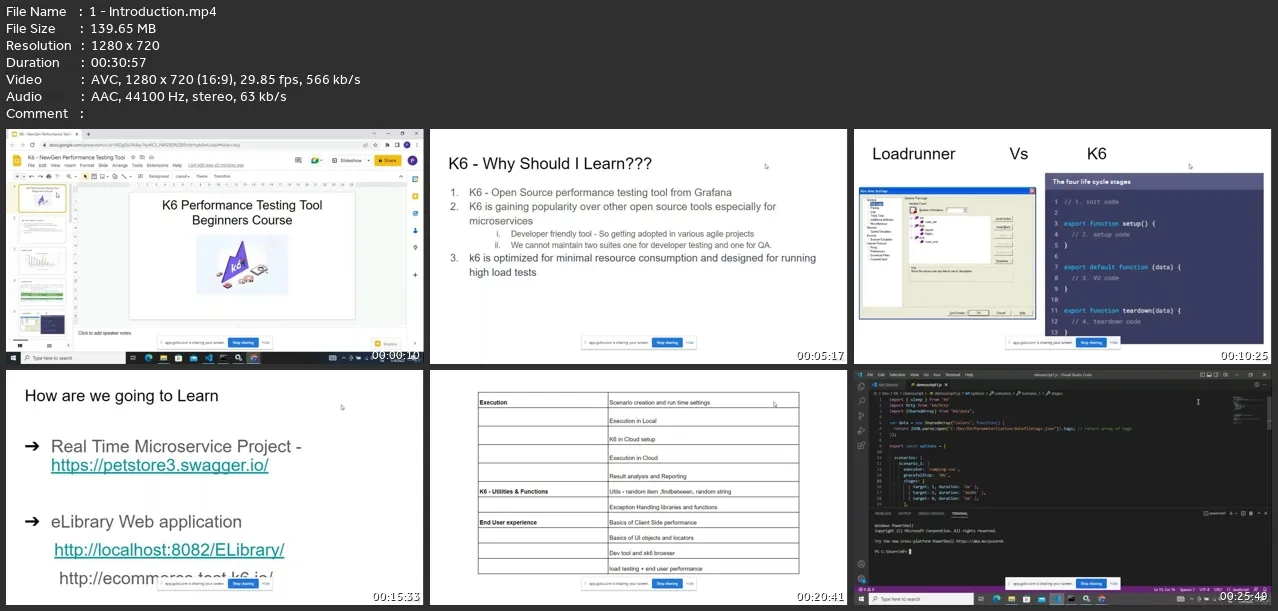Viewport: 1278px width, 611px height.
Task: Bookmark page with Chrome star icon
Action: [376, 145]
